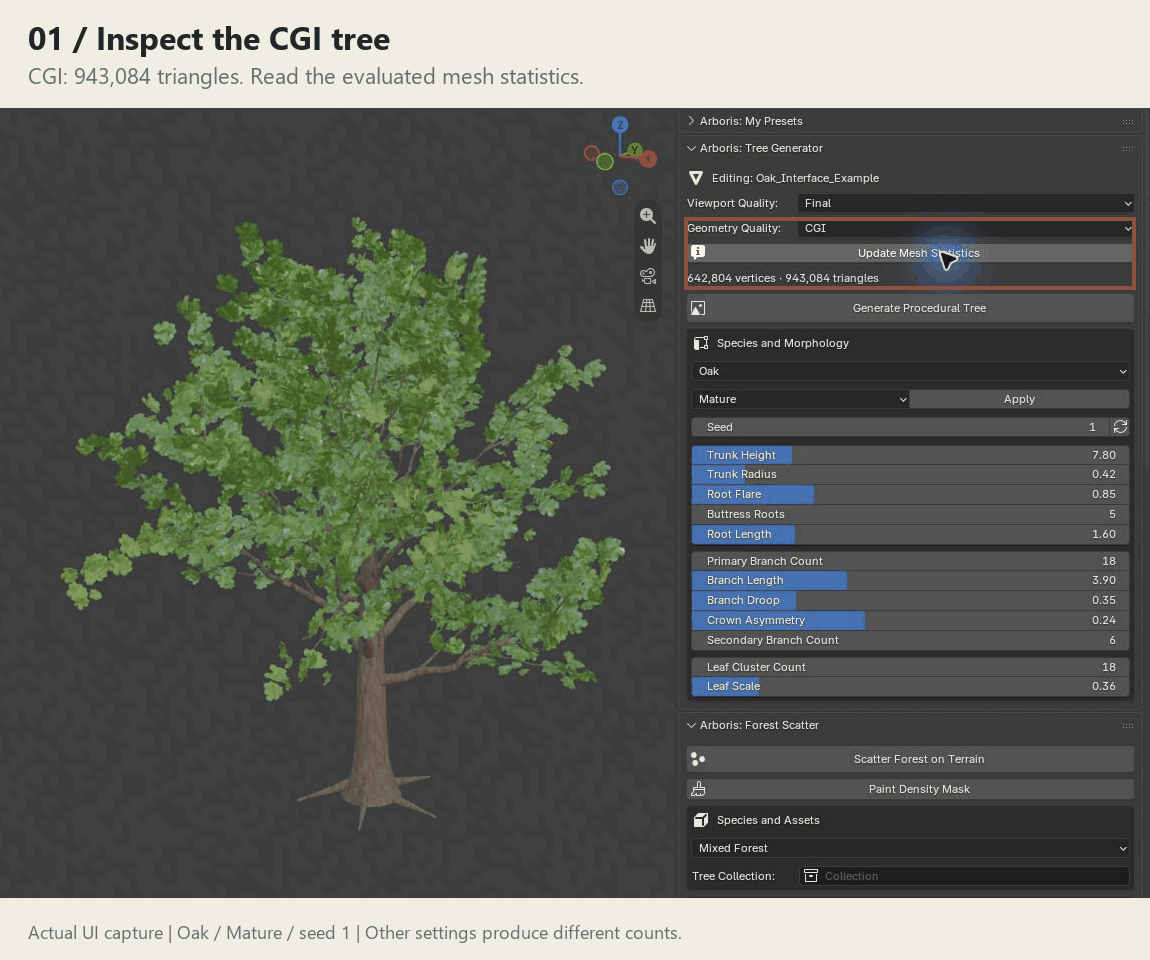
Task: Click the Generate Procedural Tree icon
Action: 698,308
